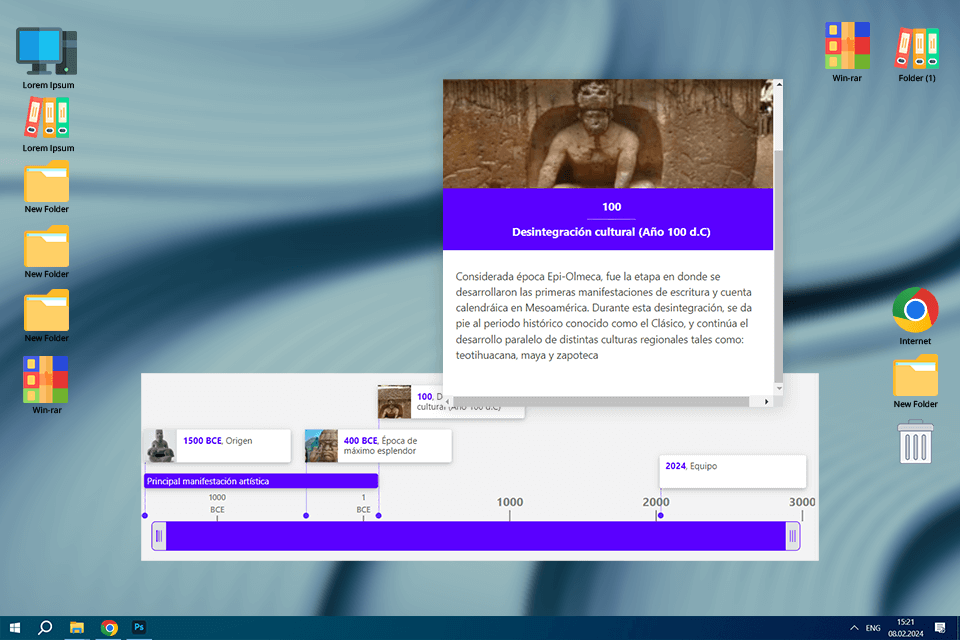
Task: Click the left handle of the timeline range slider
Action: tap(159, 536)
